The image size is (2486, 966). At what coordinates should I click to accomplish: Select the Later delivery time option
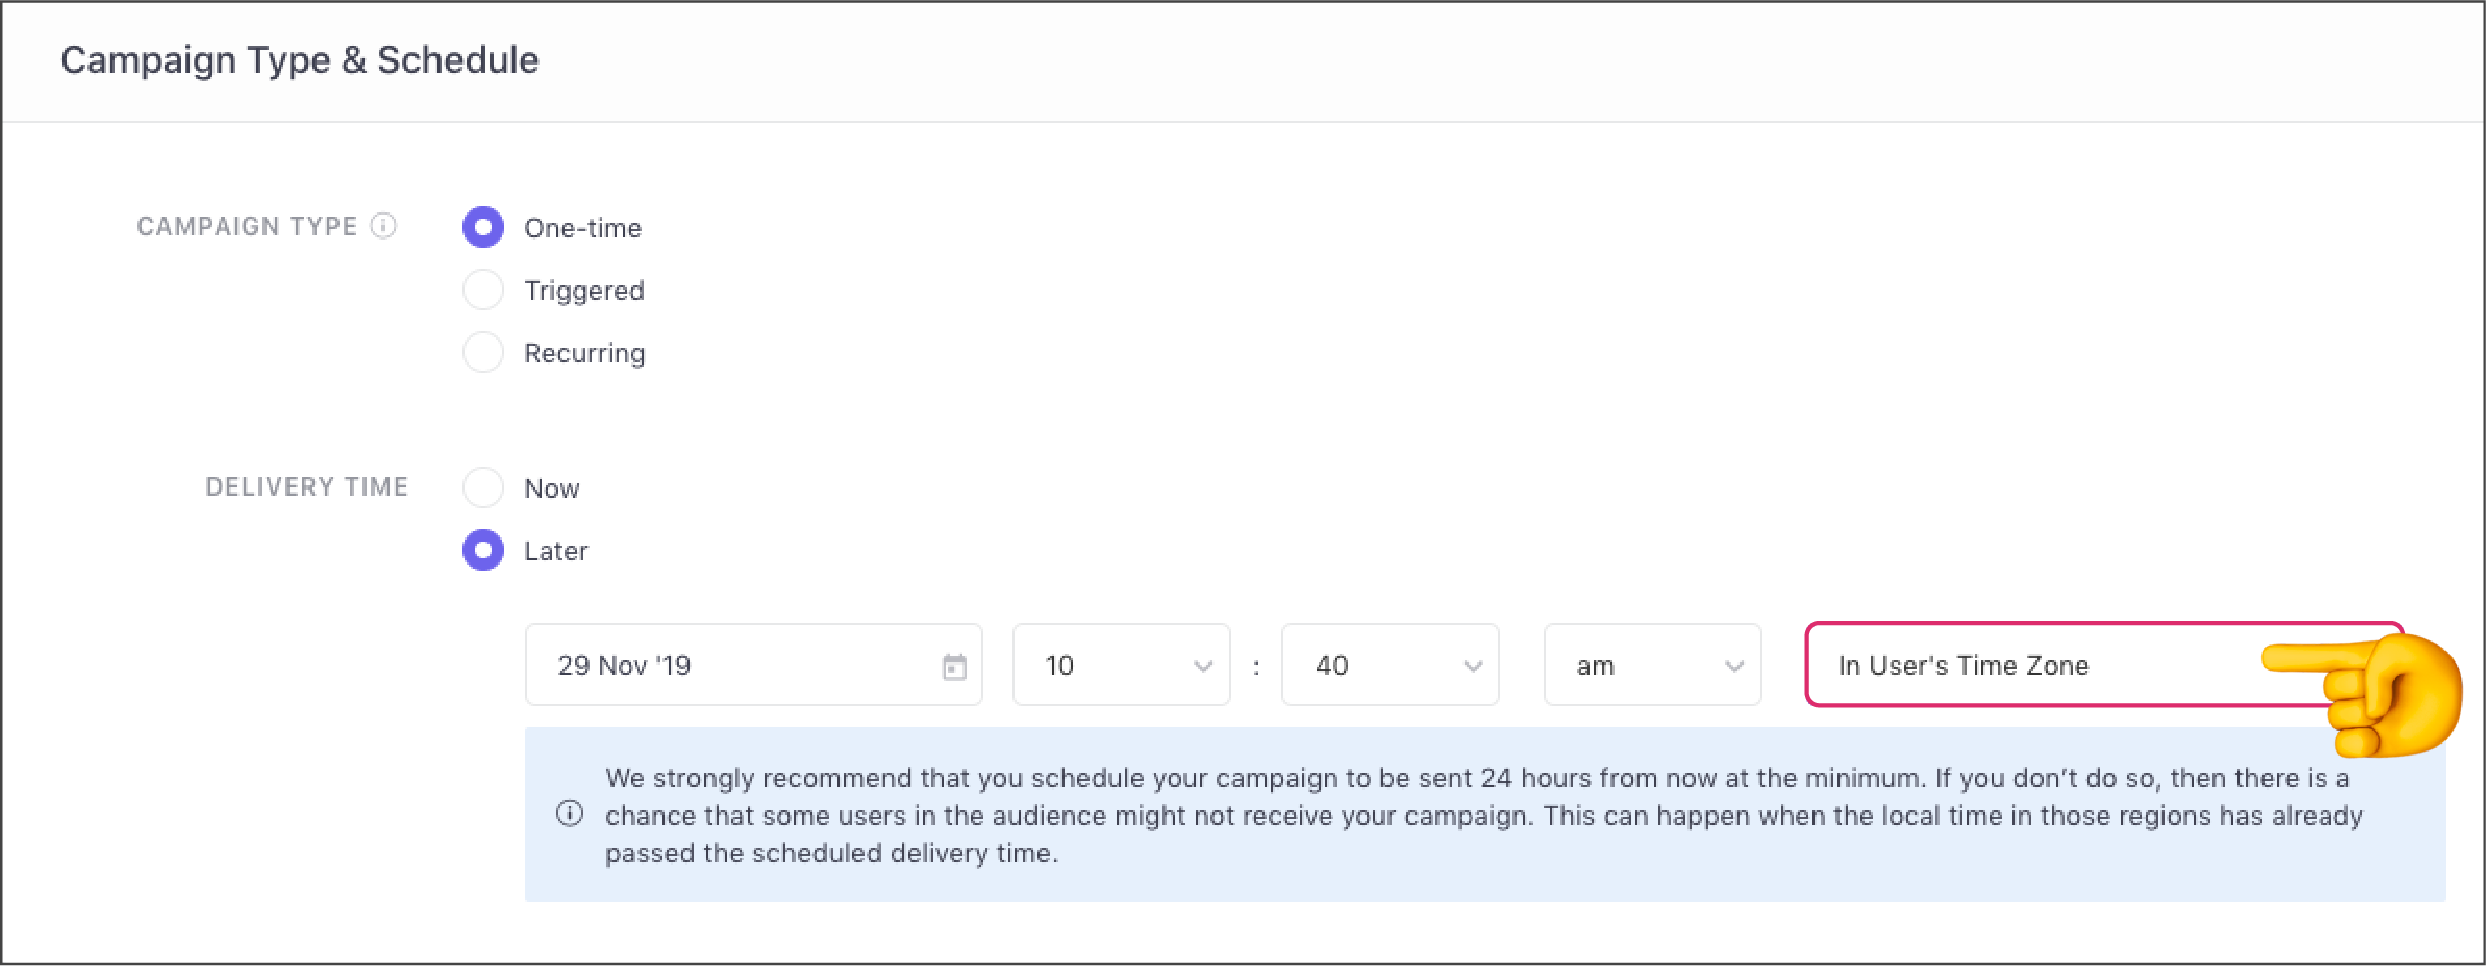coord(483,550)
